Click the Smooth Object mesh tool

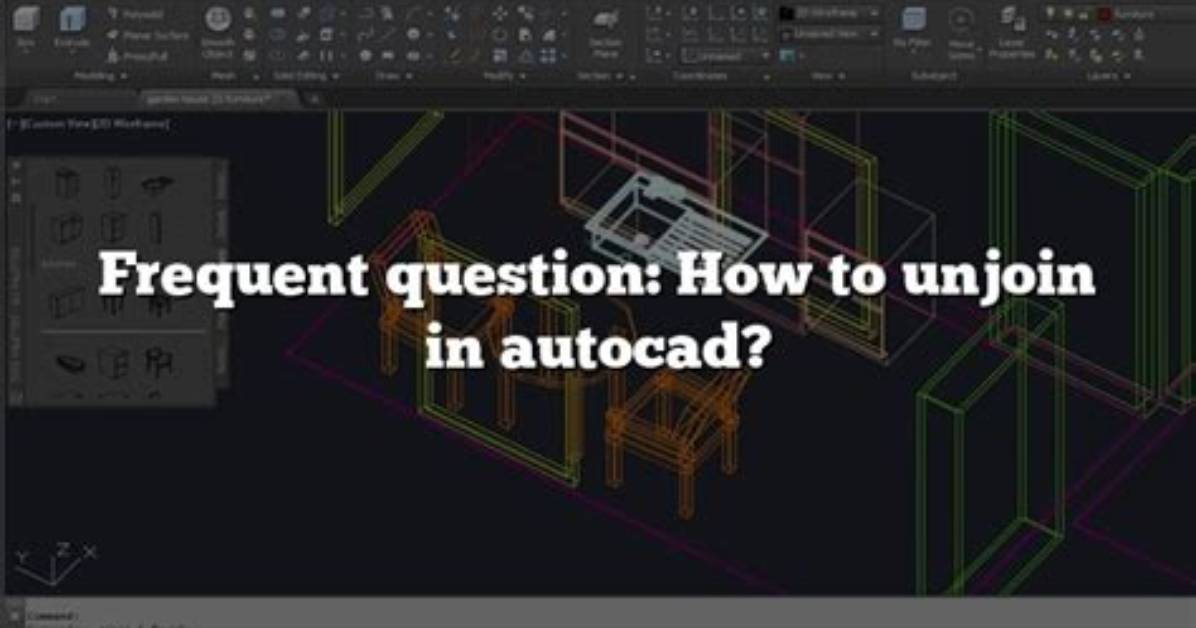tap(218, 33)
